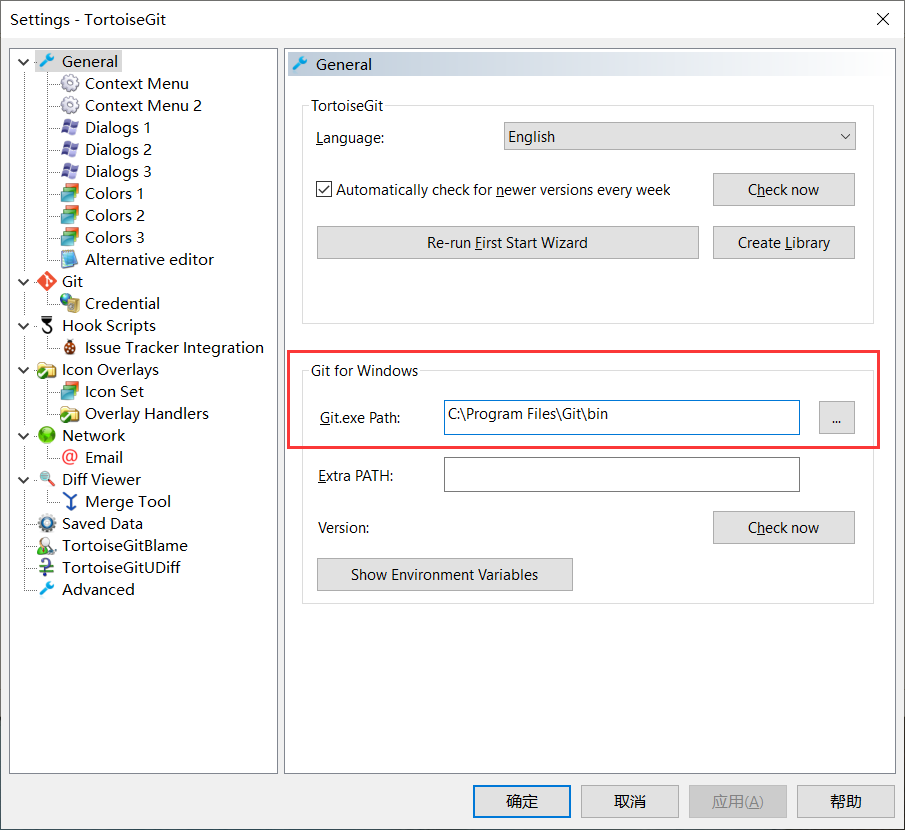Click the Extra PATH input field
Image resolution: width=905 pixels, height=830 pixels.
click(622, 474)
